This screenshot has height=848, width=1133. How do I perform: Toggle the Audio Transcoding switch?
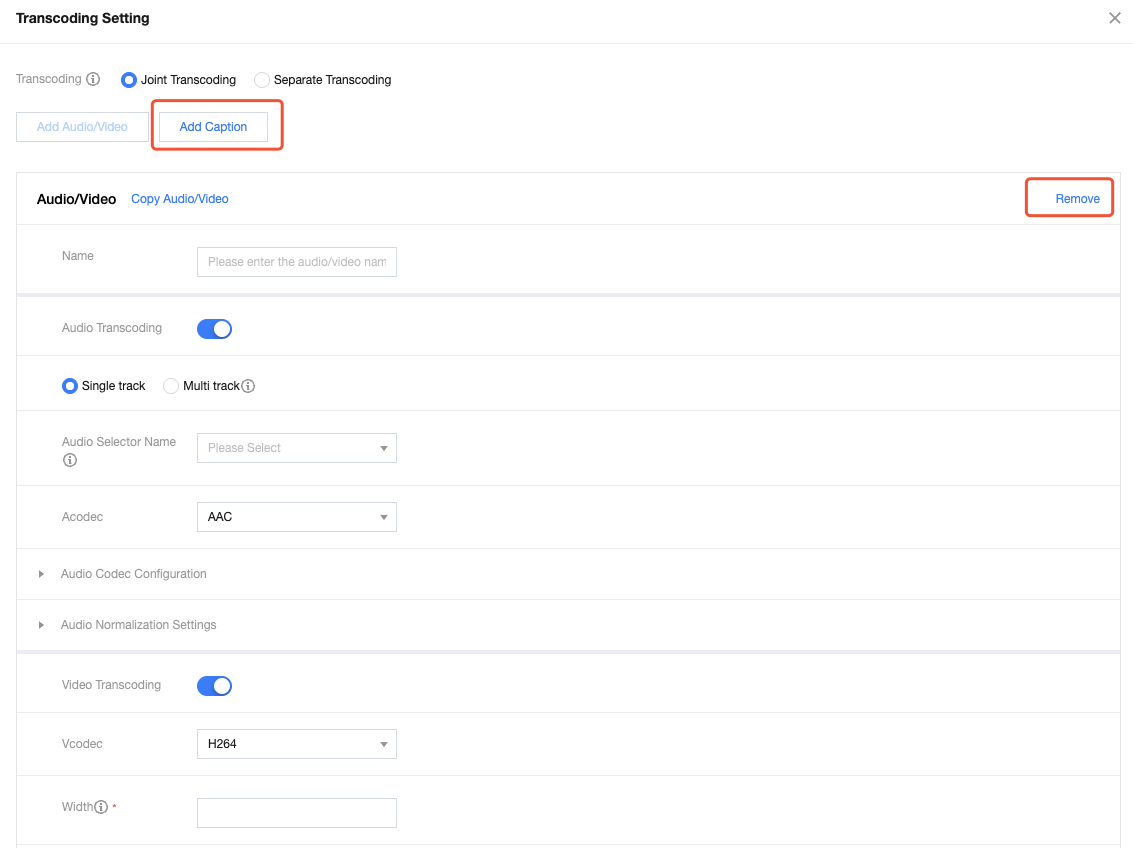click(214, 328)
